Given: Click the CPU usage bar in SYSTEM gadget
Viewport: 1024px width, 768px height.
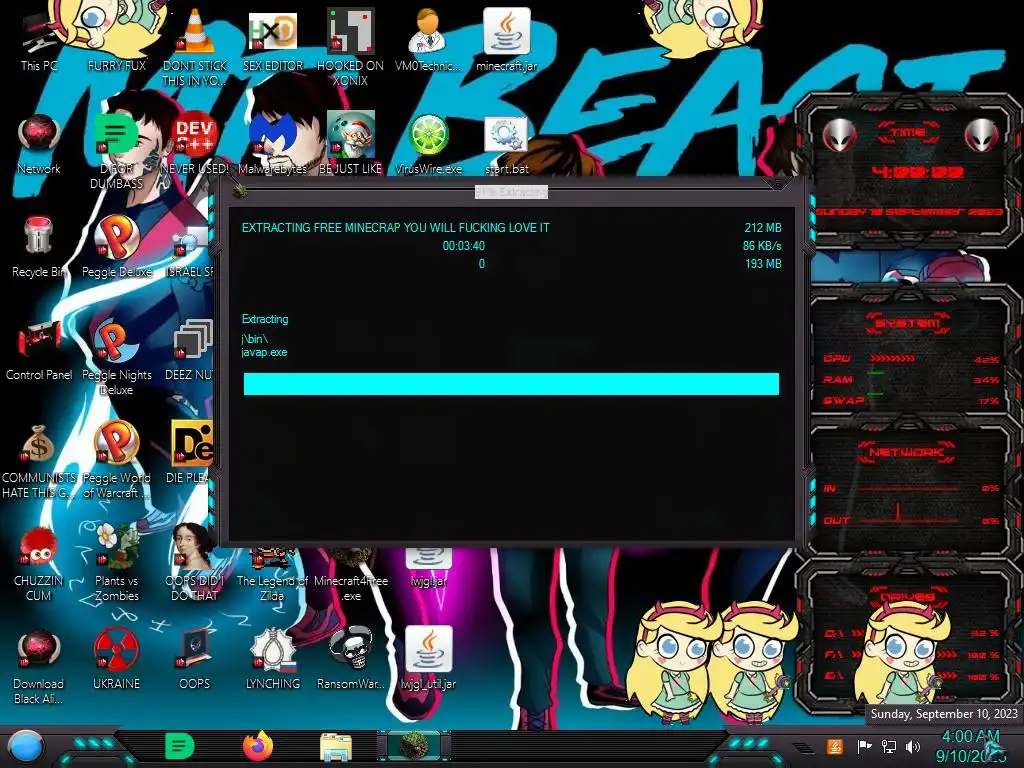Looking at the screenshot, I should [892, 359].
